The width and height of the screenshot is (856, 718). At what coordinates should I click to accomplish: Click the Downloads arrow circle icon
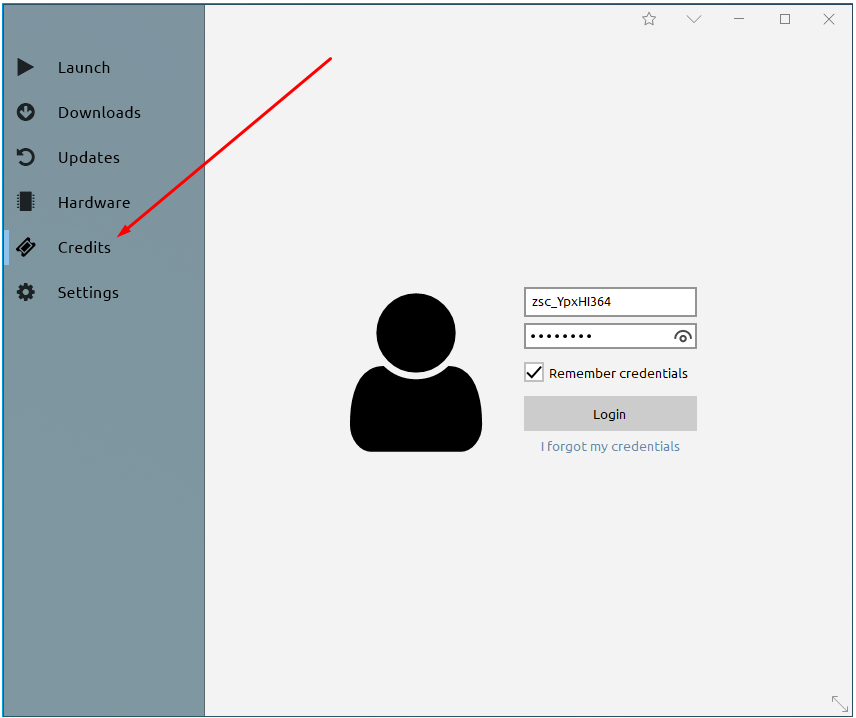[x=26, y=112]
